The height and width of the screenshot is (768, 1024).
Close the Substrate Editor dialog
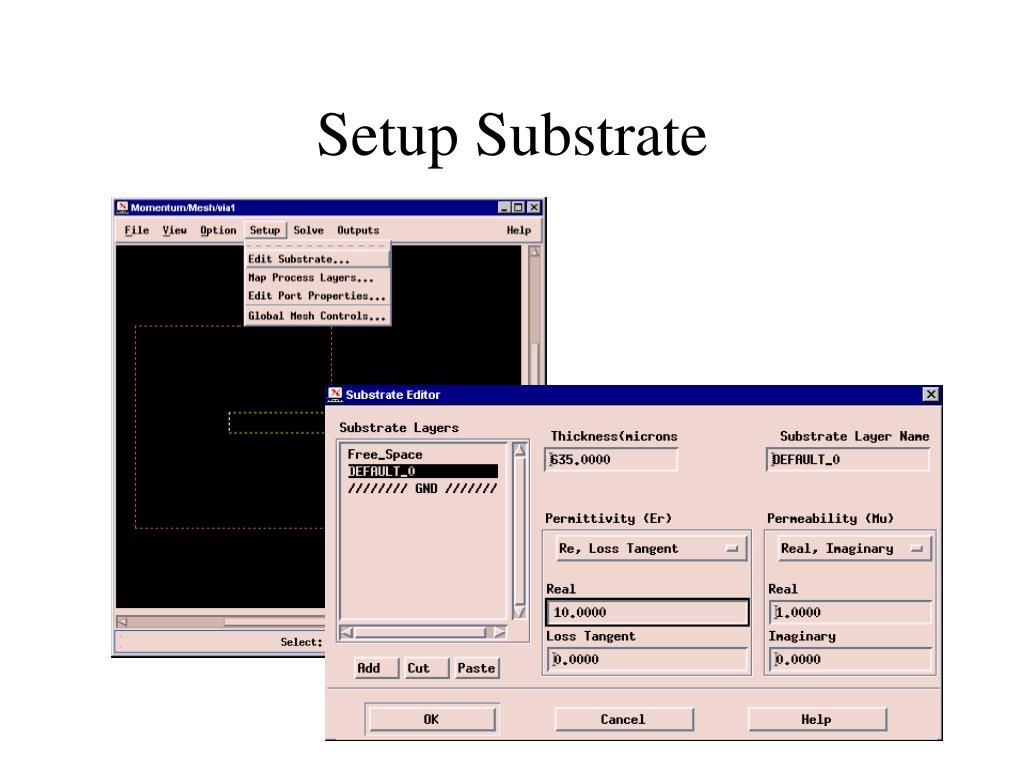931,394
